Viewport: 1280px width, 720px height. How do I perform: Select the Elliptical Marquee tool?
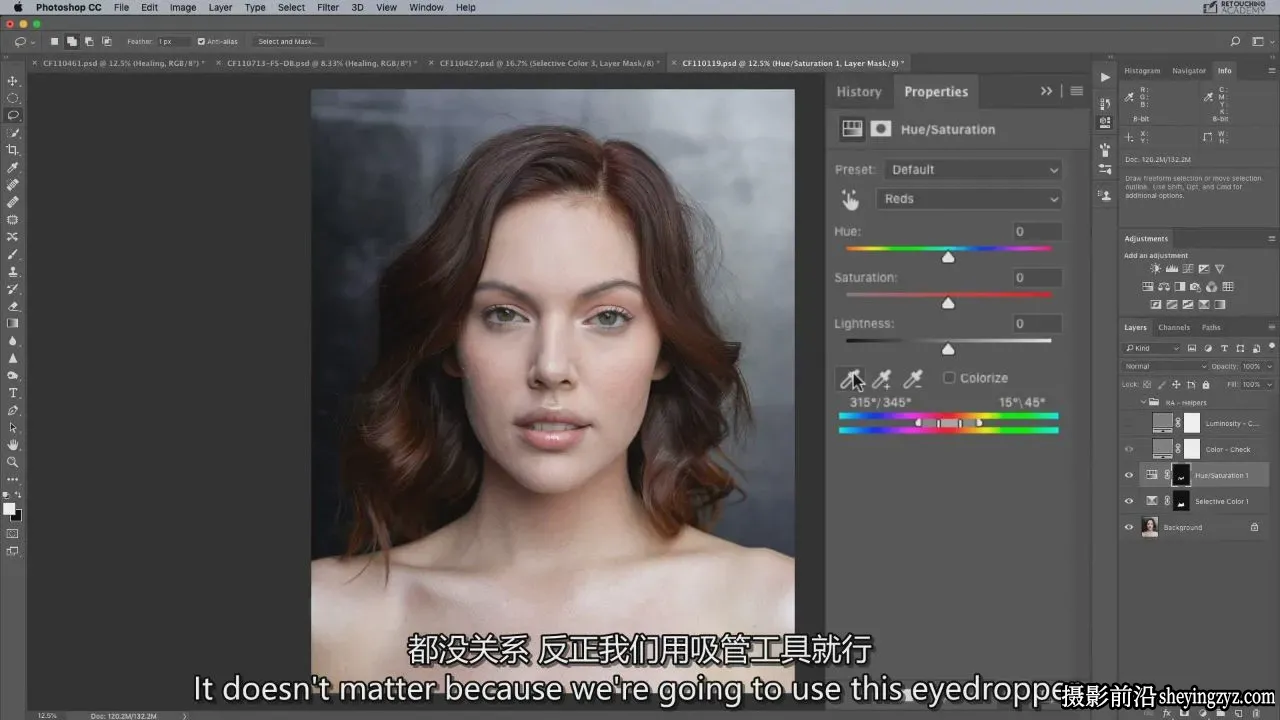13,98
